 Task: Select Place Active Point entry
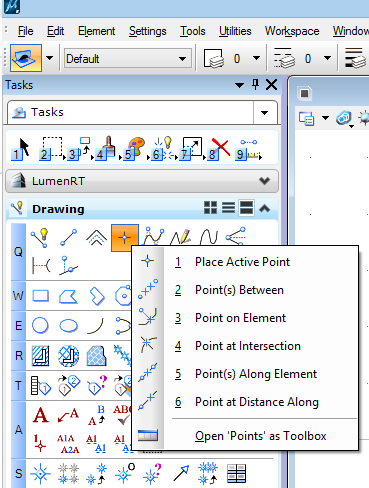click(x=242, y=262)
